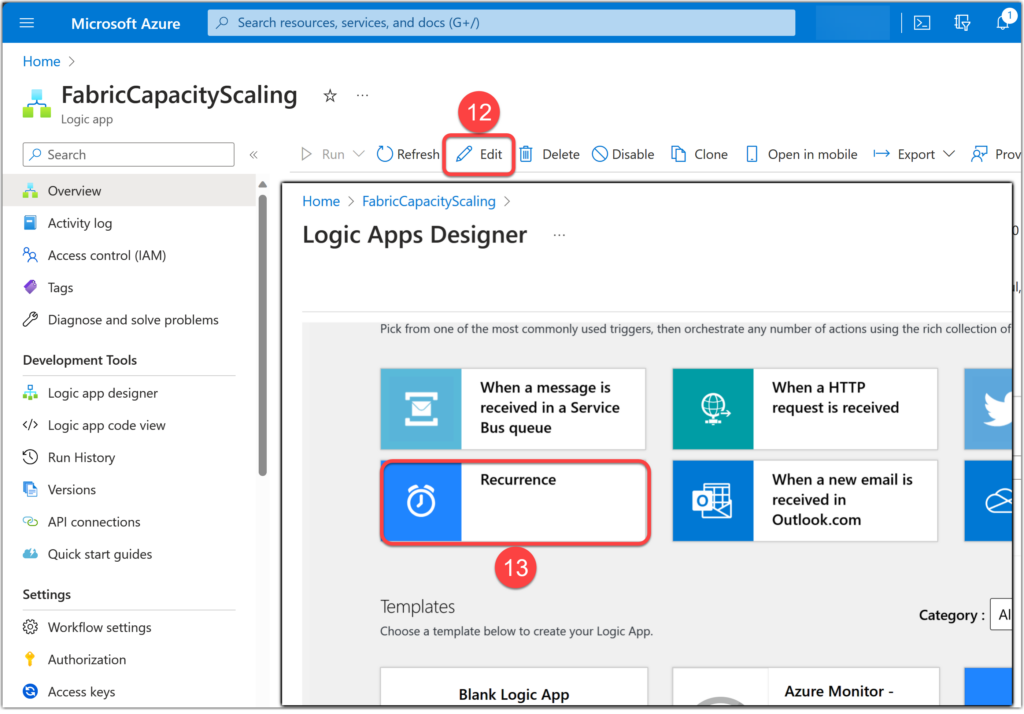Click the sidebar scrollbar
This screenshot has height=714, width=1024.
263,335
